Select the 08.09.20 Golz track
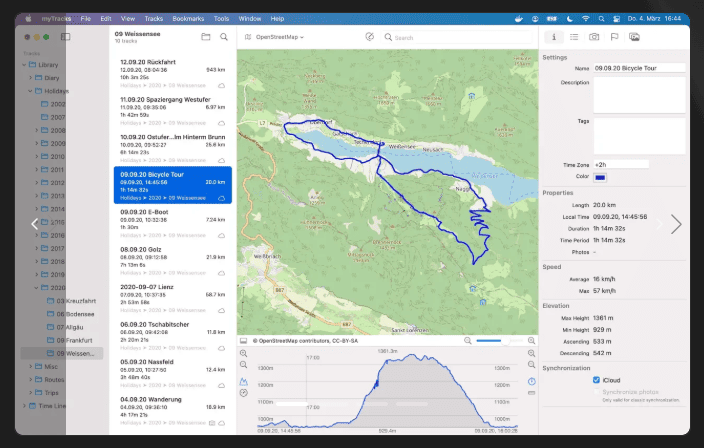Image resolution: width=704 pixels, height=448 pixels. [173, 260]
